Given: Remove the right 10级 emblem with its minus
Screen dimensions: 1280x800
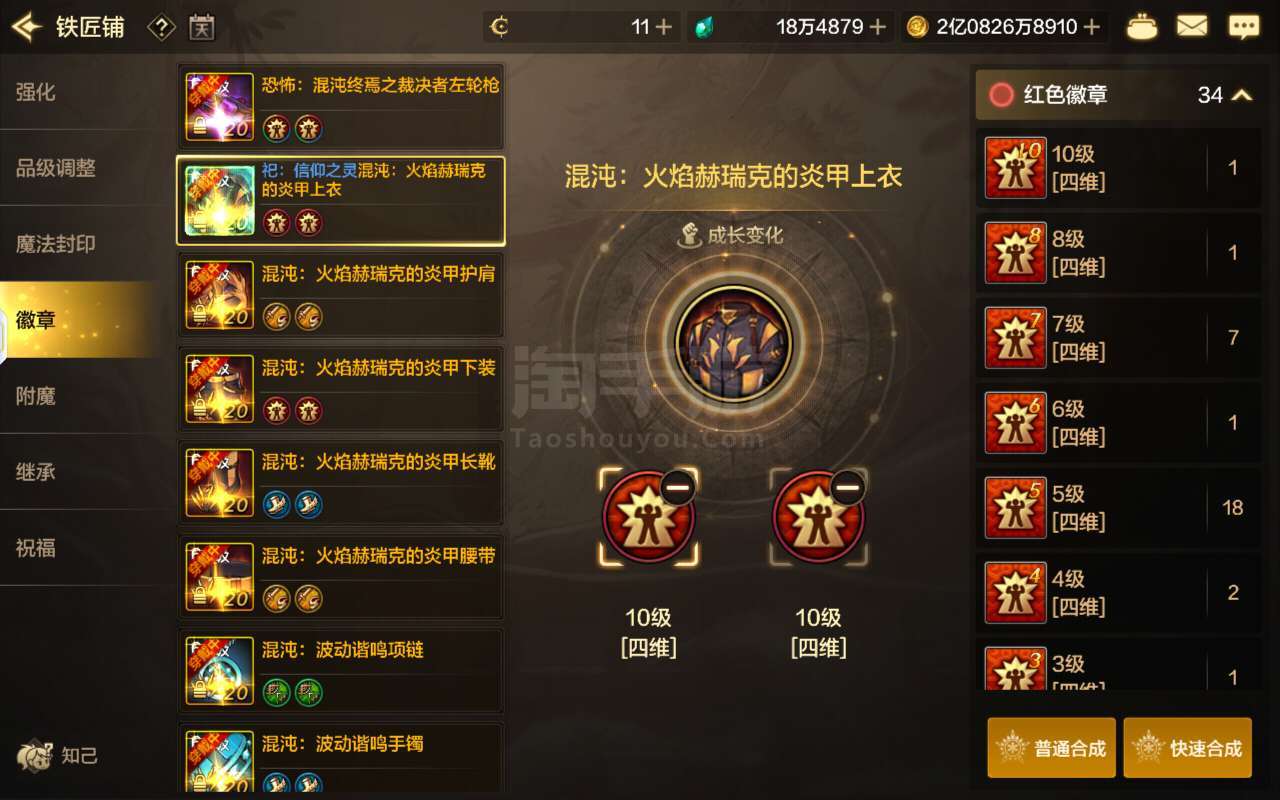Looking at the screenshot, I should [848, 488].
